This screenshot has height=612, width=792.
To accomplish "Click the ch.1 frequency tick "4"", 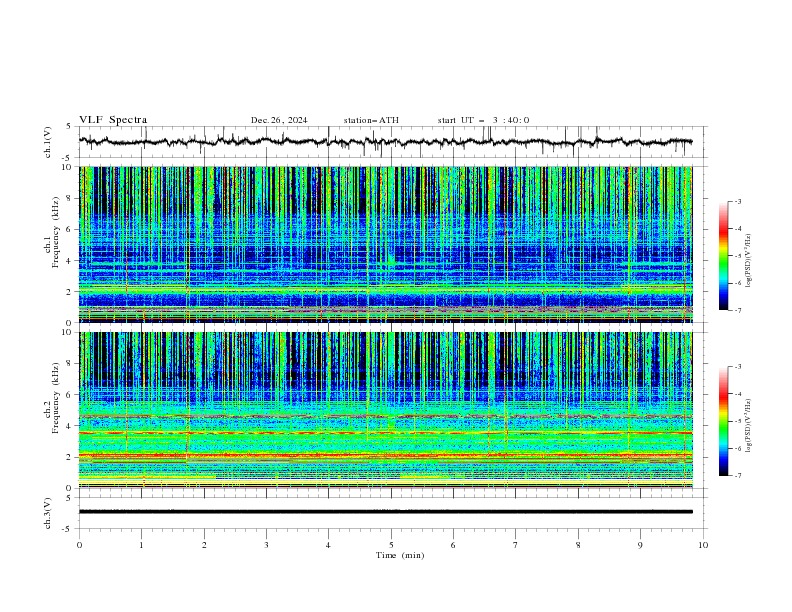I will pos(69,261).
